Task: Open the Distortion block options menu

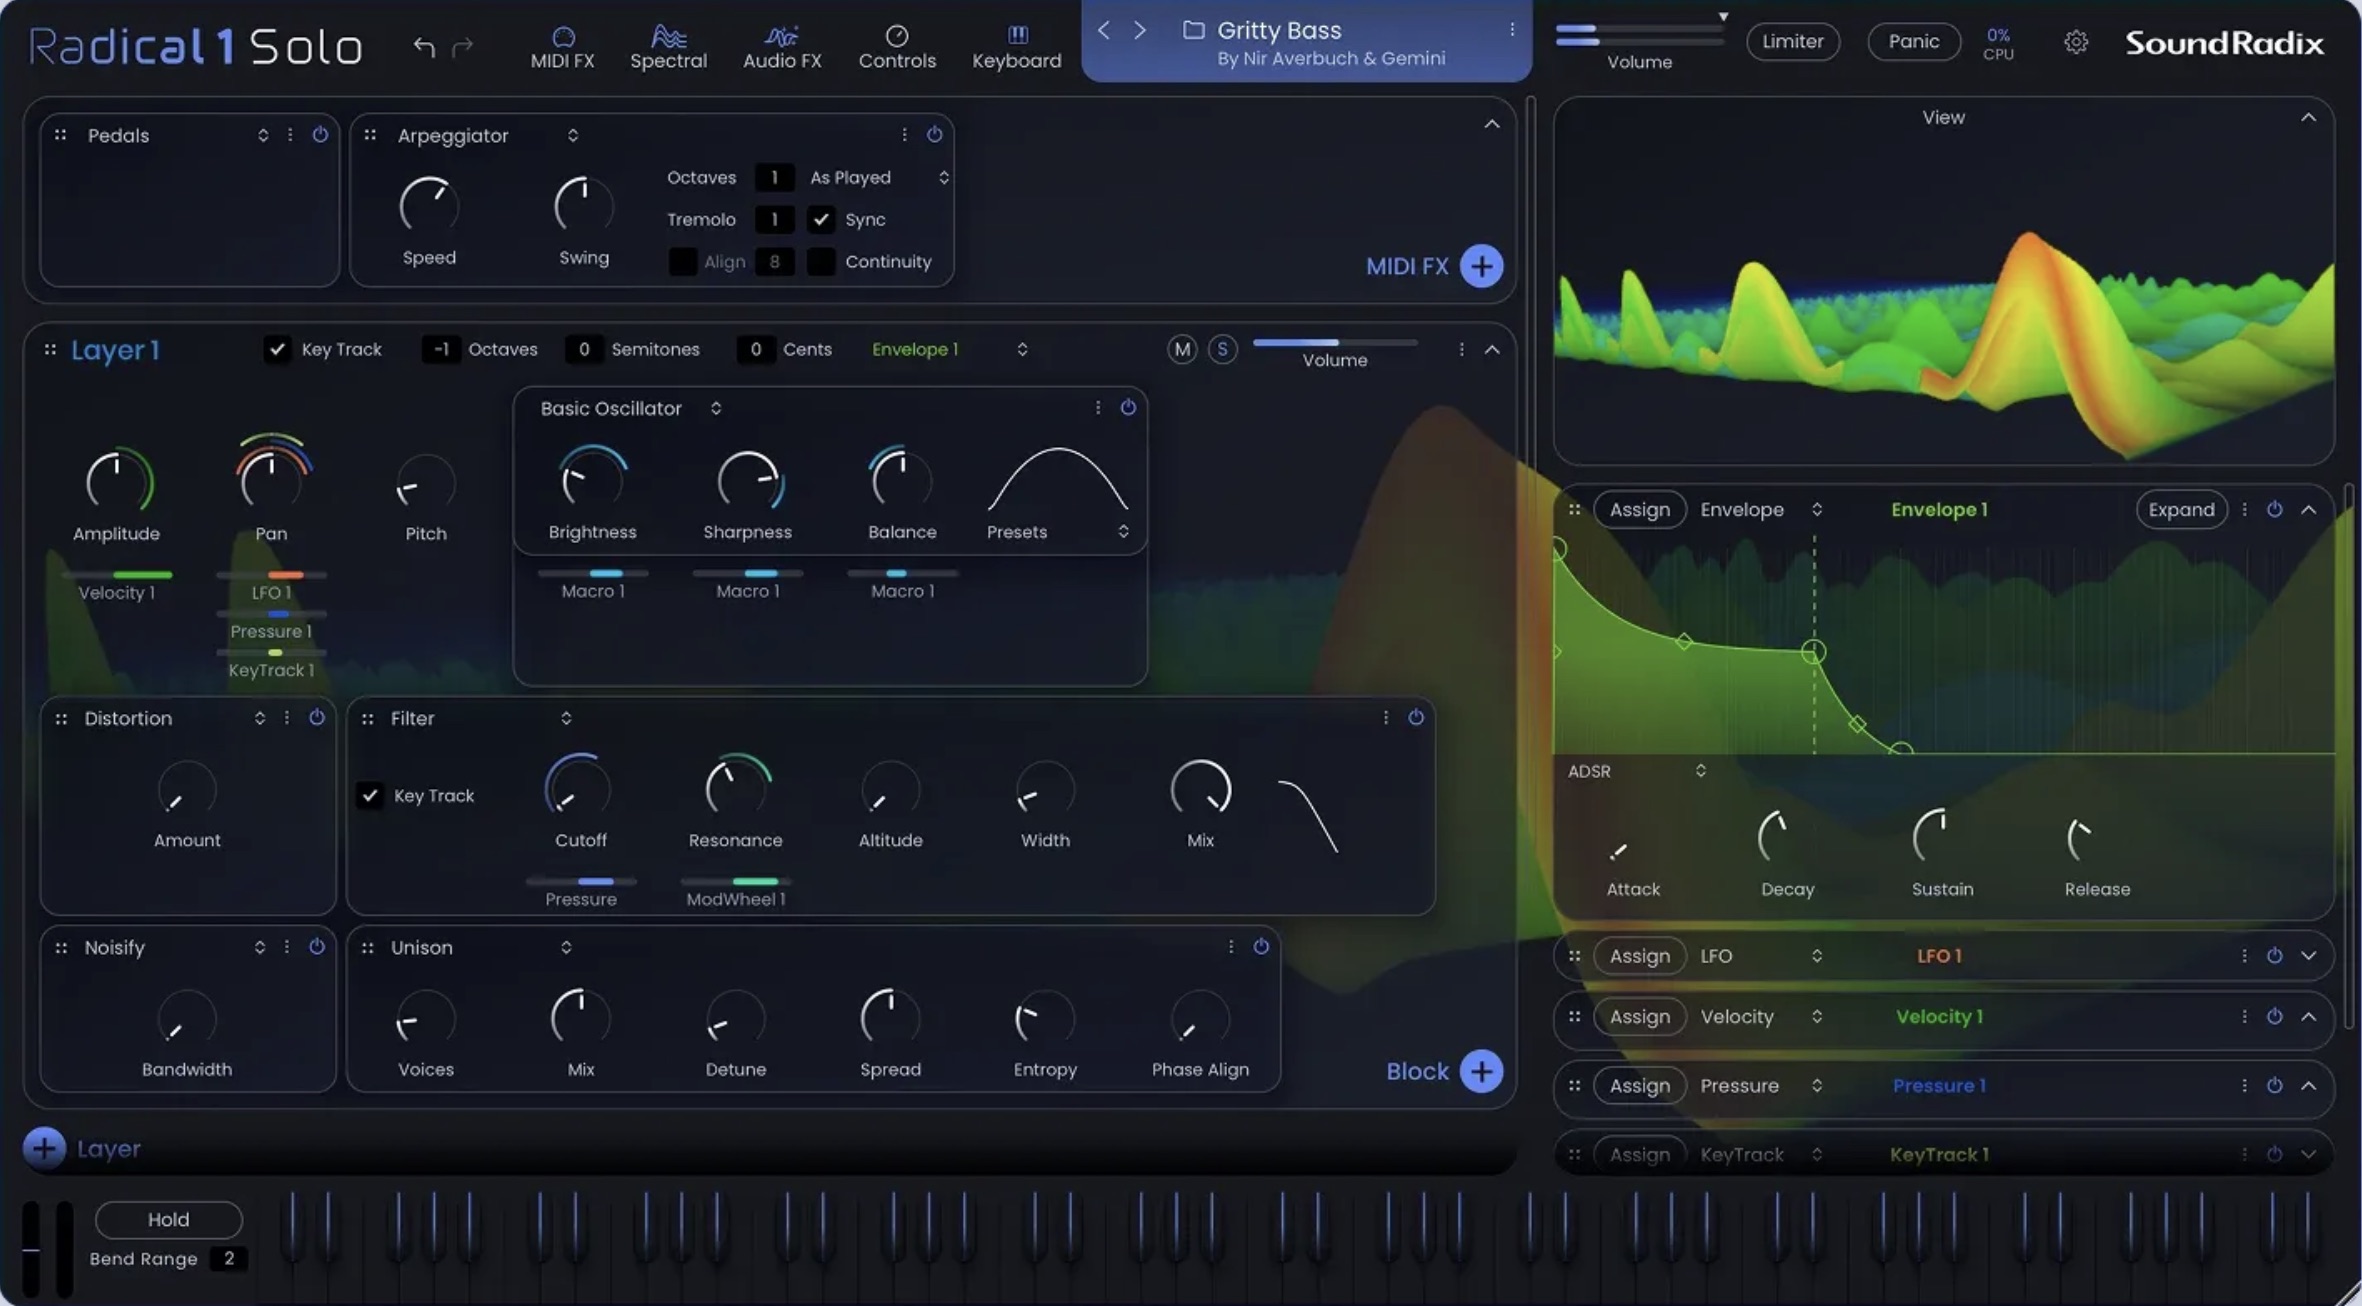Action: tap(287, 717)
